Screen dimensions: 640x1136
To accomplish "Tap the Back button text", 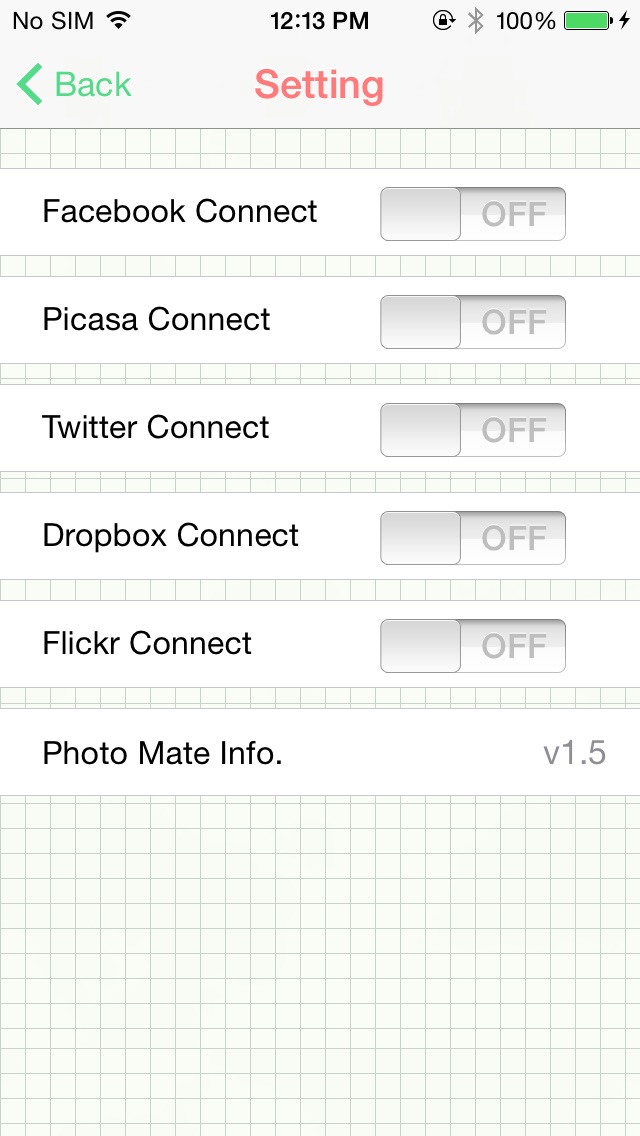I will pos(93,85).
